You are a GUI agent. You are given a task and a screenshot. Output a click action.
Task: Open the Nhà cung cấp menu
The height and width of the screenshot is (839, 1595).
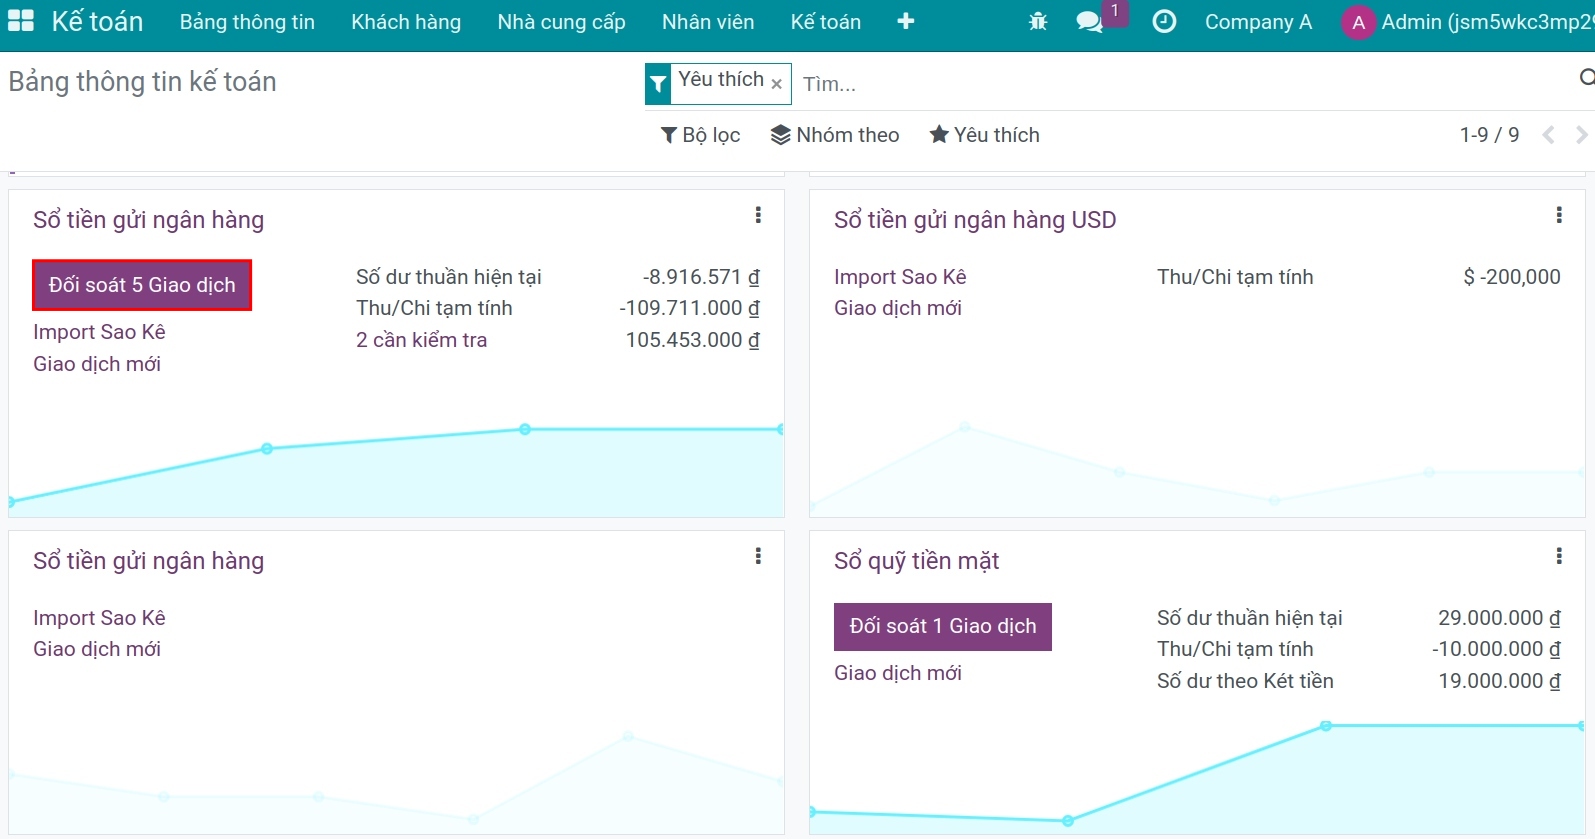coord(561,21)
